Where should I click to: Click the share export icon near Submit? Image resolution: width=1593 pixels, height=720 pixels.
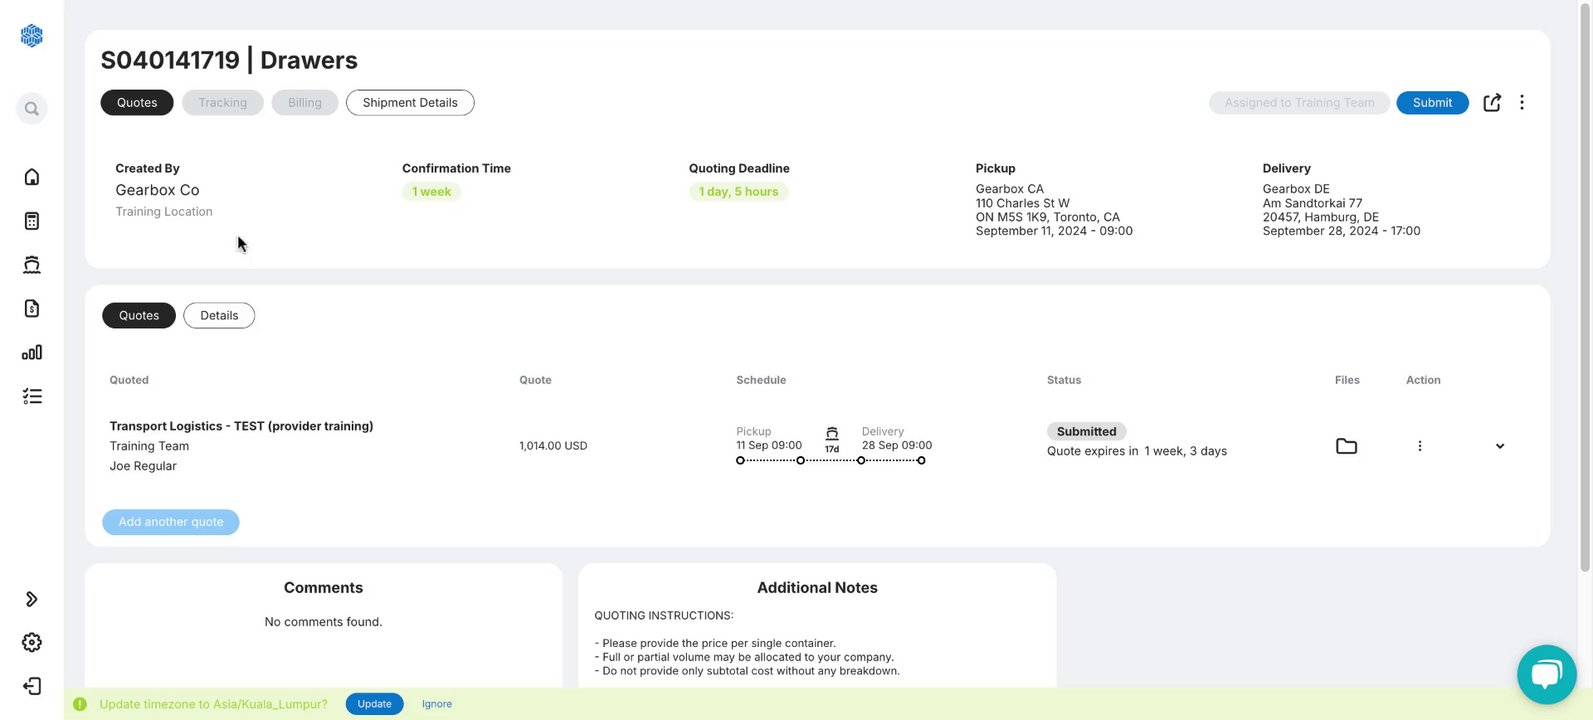click(x=1492, y=102)
